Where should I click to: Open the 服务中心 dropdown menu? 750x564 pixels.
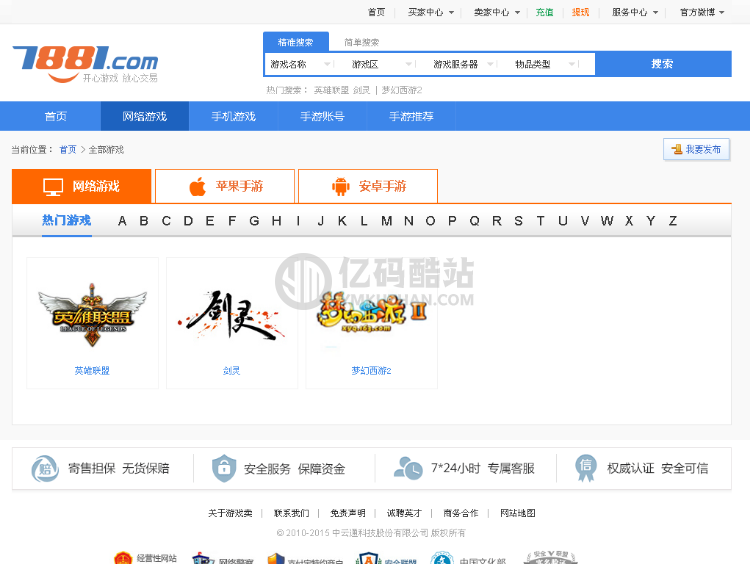[635, 12]
